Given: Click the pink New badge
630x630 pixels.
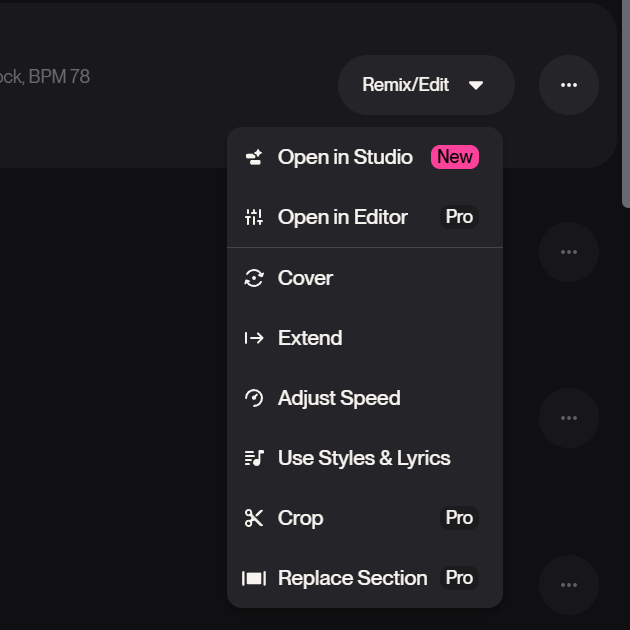Looking at the screenshot, I should point(455,157).
